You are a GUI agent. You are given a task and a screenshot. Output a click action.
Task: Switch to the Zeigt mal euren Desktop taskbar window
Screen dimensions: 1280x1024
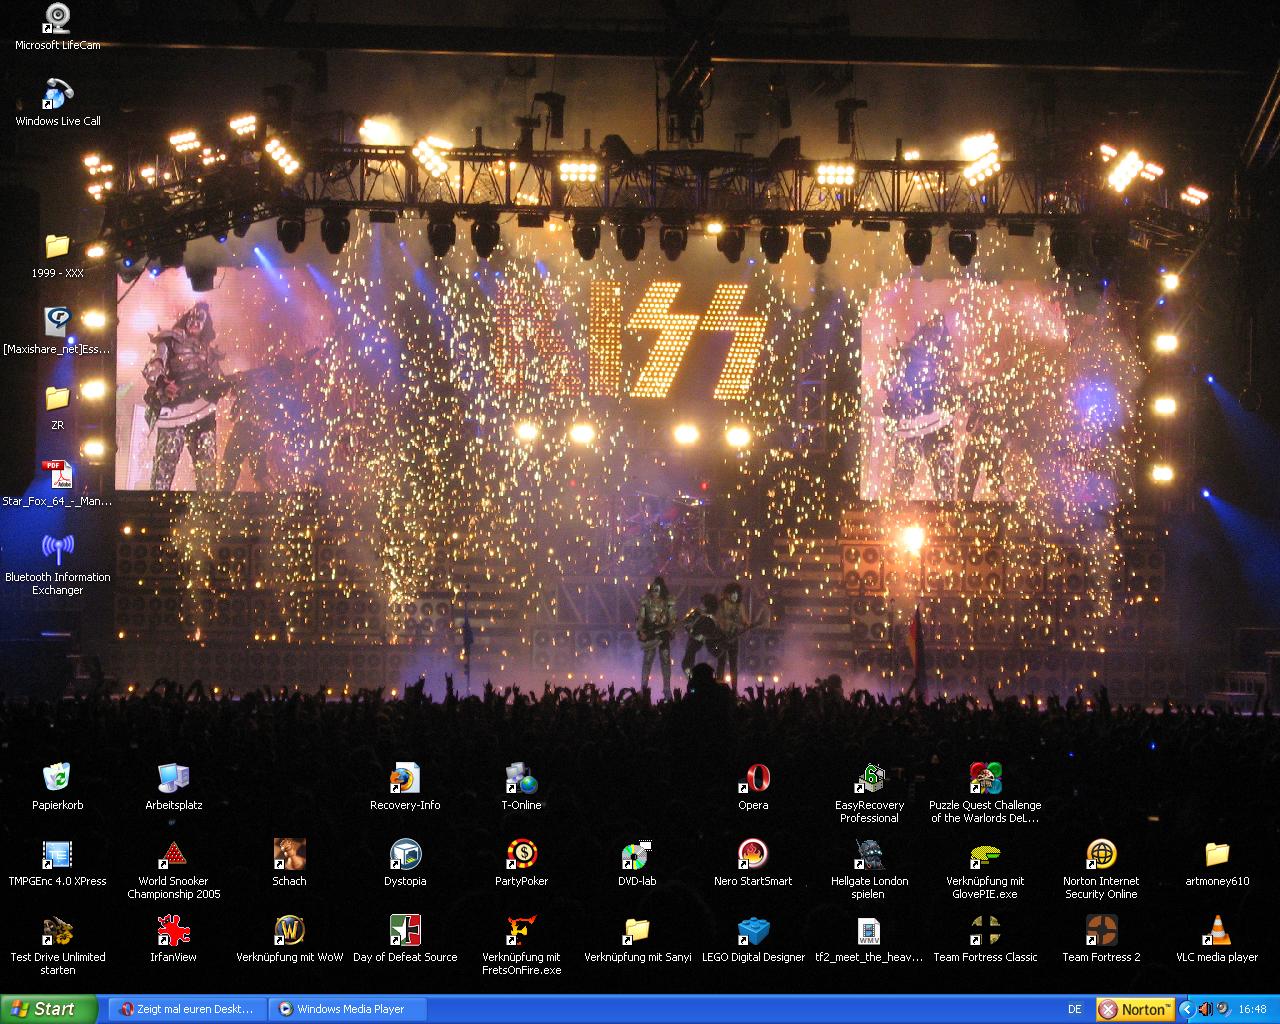click(188, 1009)
